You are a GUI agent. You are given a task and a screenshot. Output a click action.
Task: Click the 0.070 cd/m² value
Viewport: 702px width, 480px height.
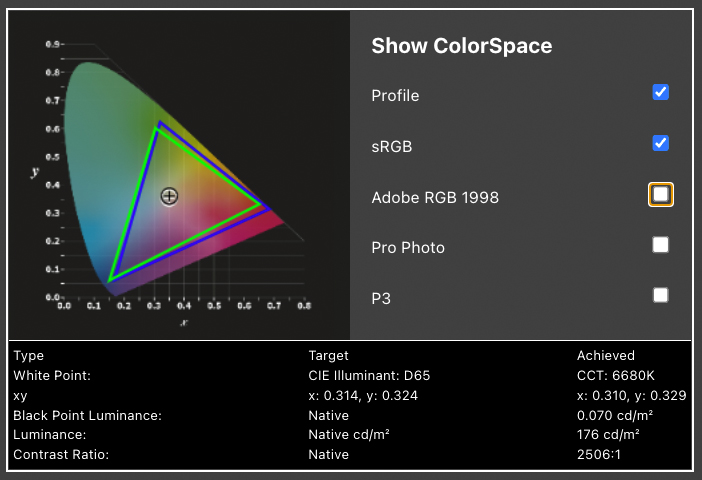point(615,416)
